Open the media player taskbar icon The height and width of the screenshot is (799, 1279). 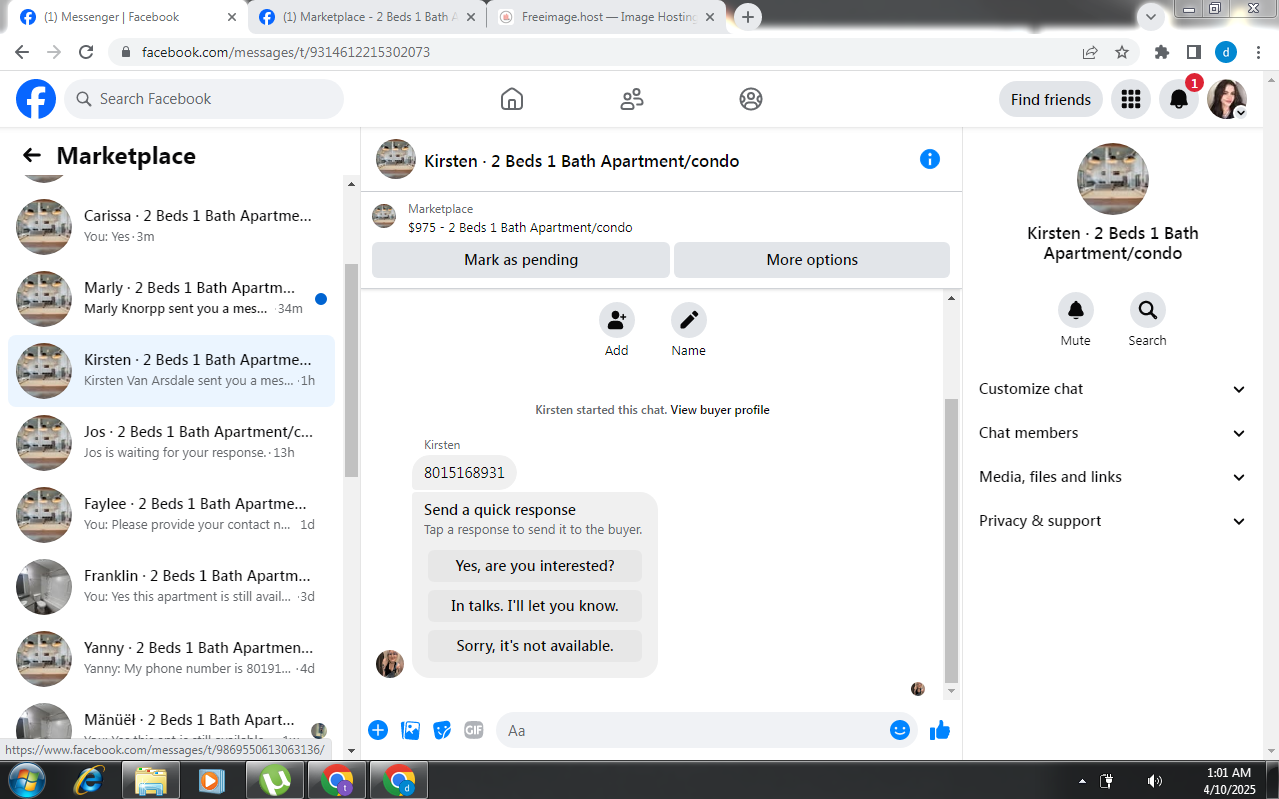point(212,780)
